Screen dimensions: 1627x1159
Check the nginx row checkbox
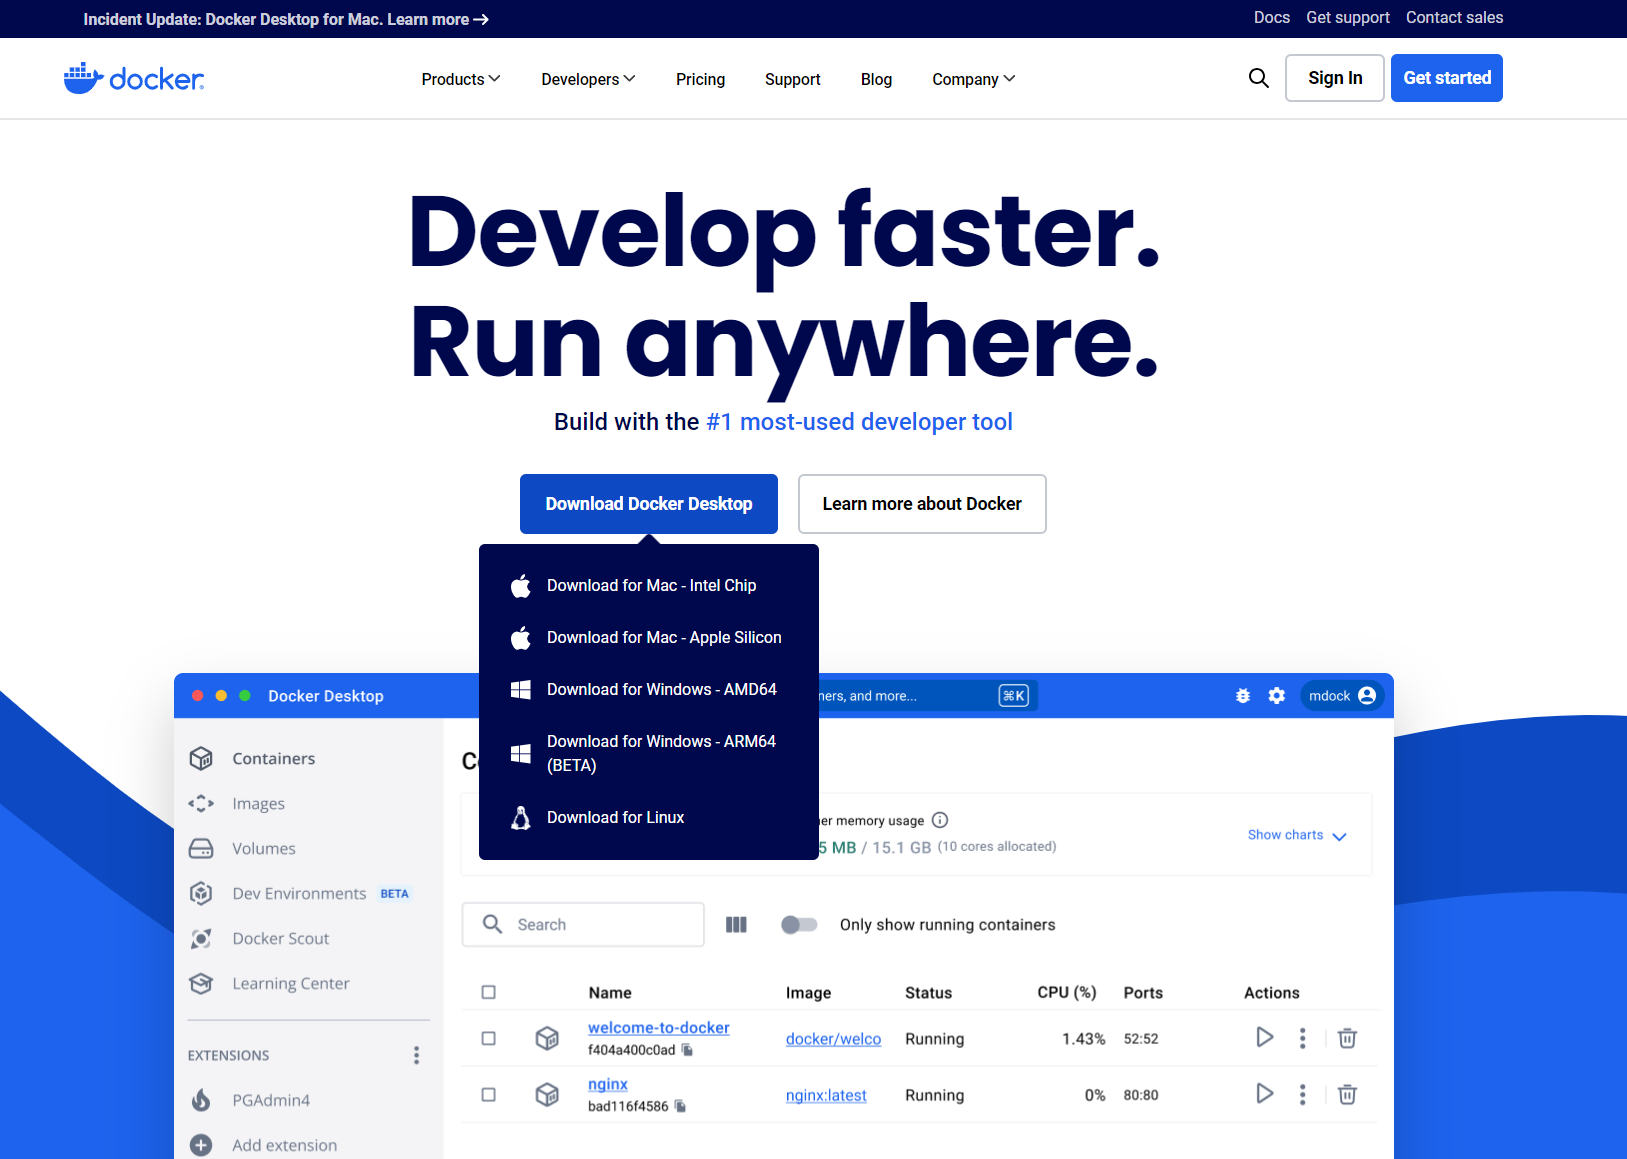[x=488, y=1094]
